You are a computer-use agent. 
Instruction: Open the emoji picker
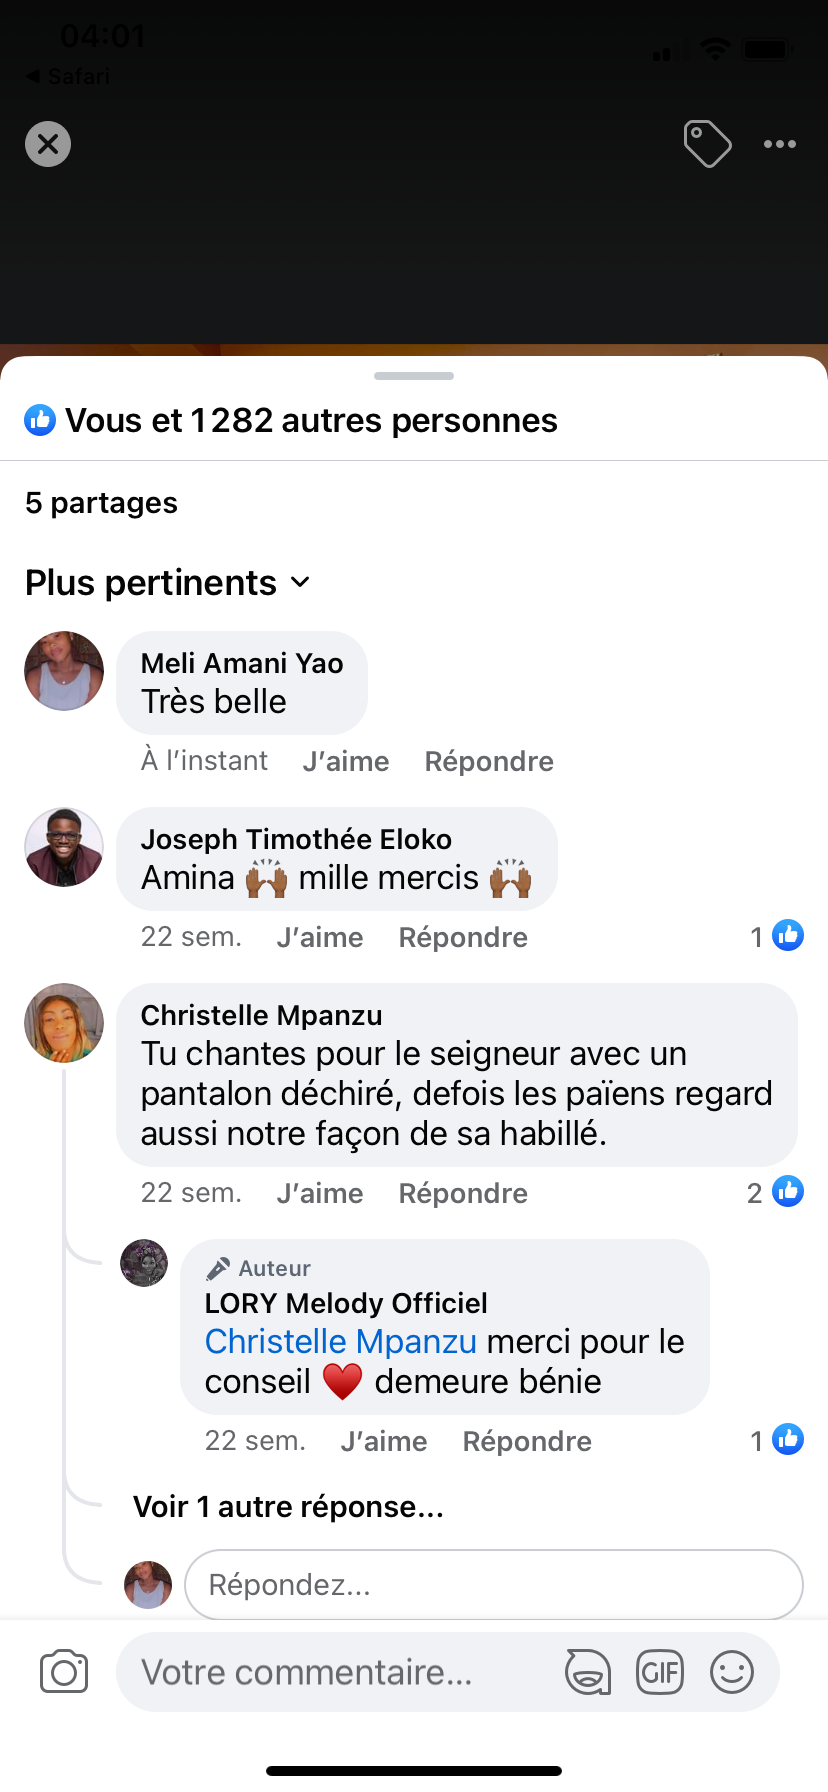[x=732, y=1672]
